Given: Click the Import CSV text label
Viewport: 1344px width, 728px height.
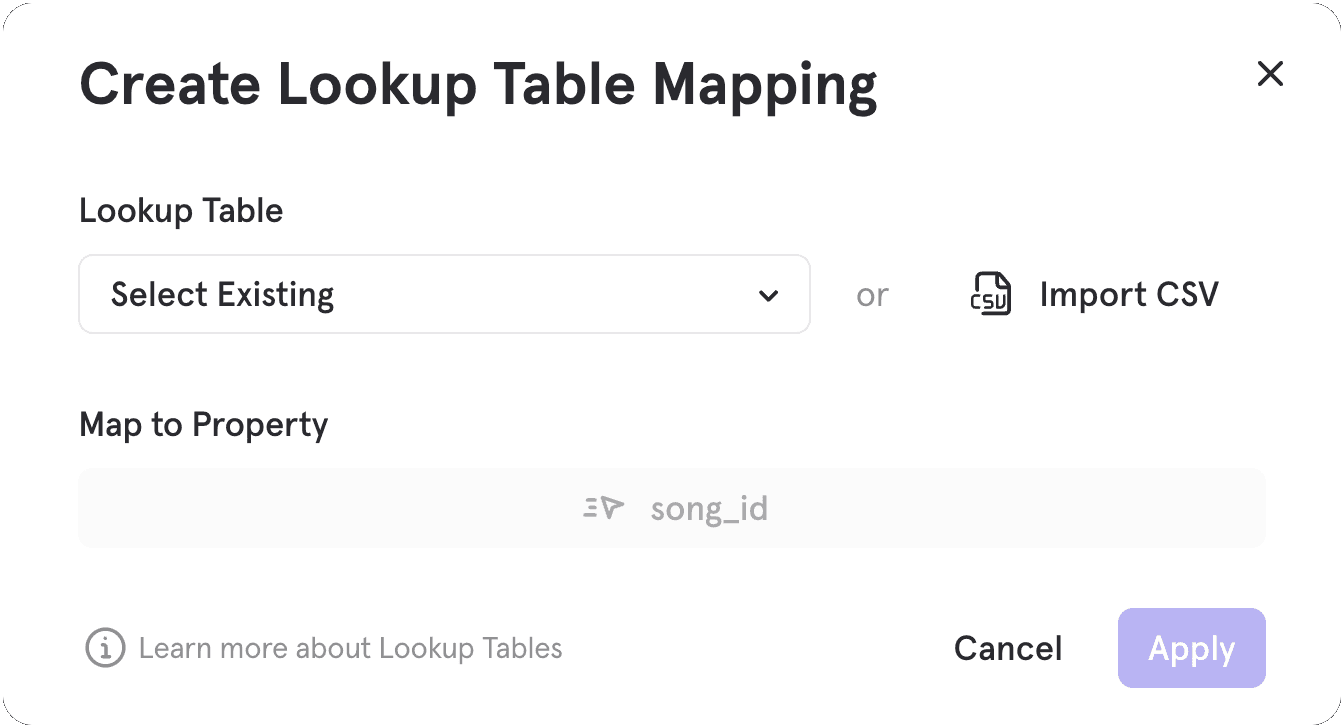Looking at the screenshot, I should tap(1129, 295).
